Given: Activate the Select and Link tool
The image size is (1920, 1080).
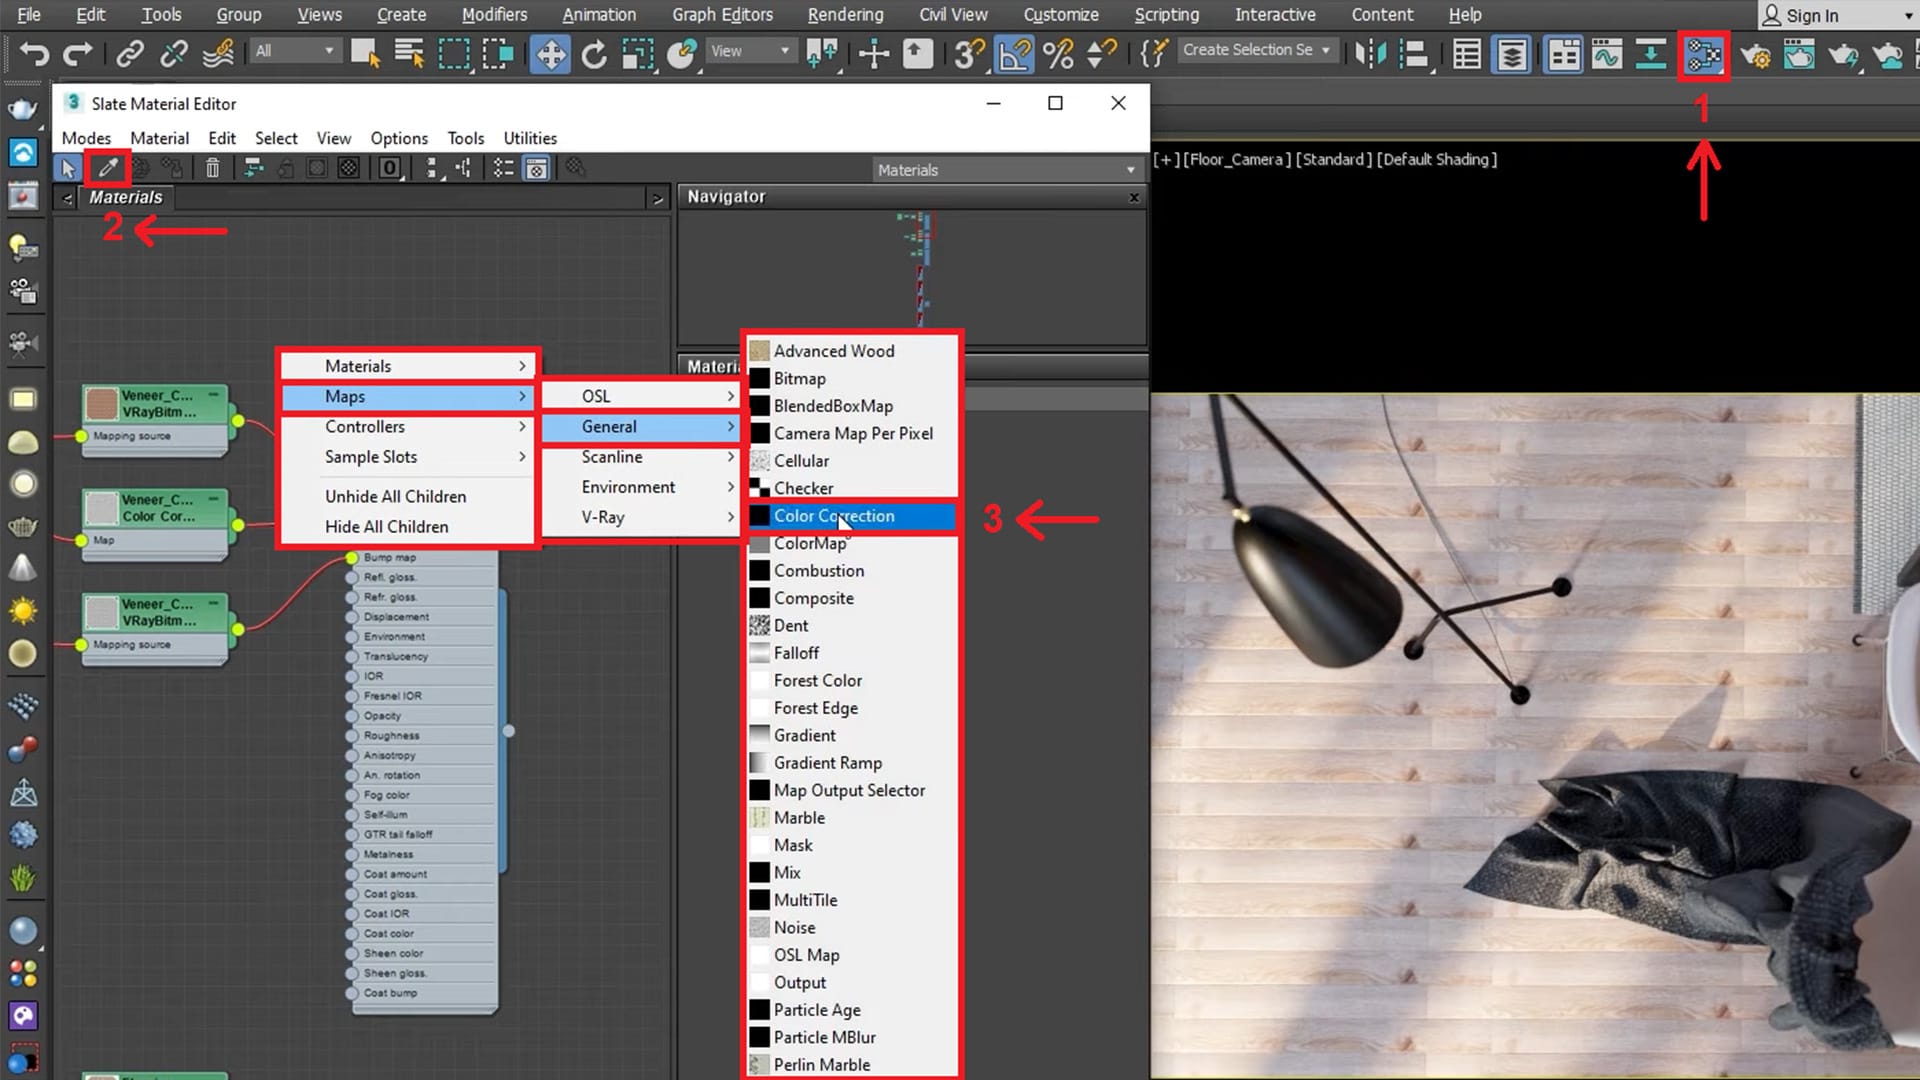Looking at the screenshot, I should pyautogui.click(x=130, y=53).
